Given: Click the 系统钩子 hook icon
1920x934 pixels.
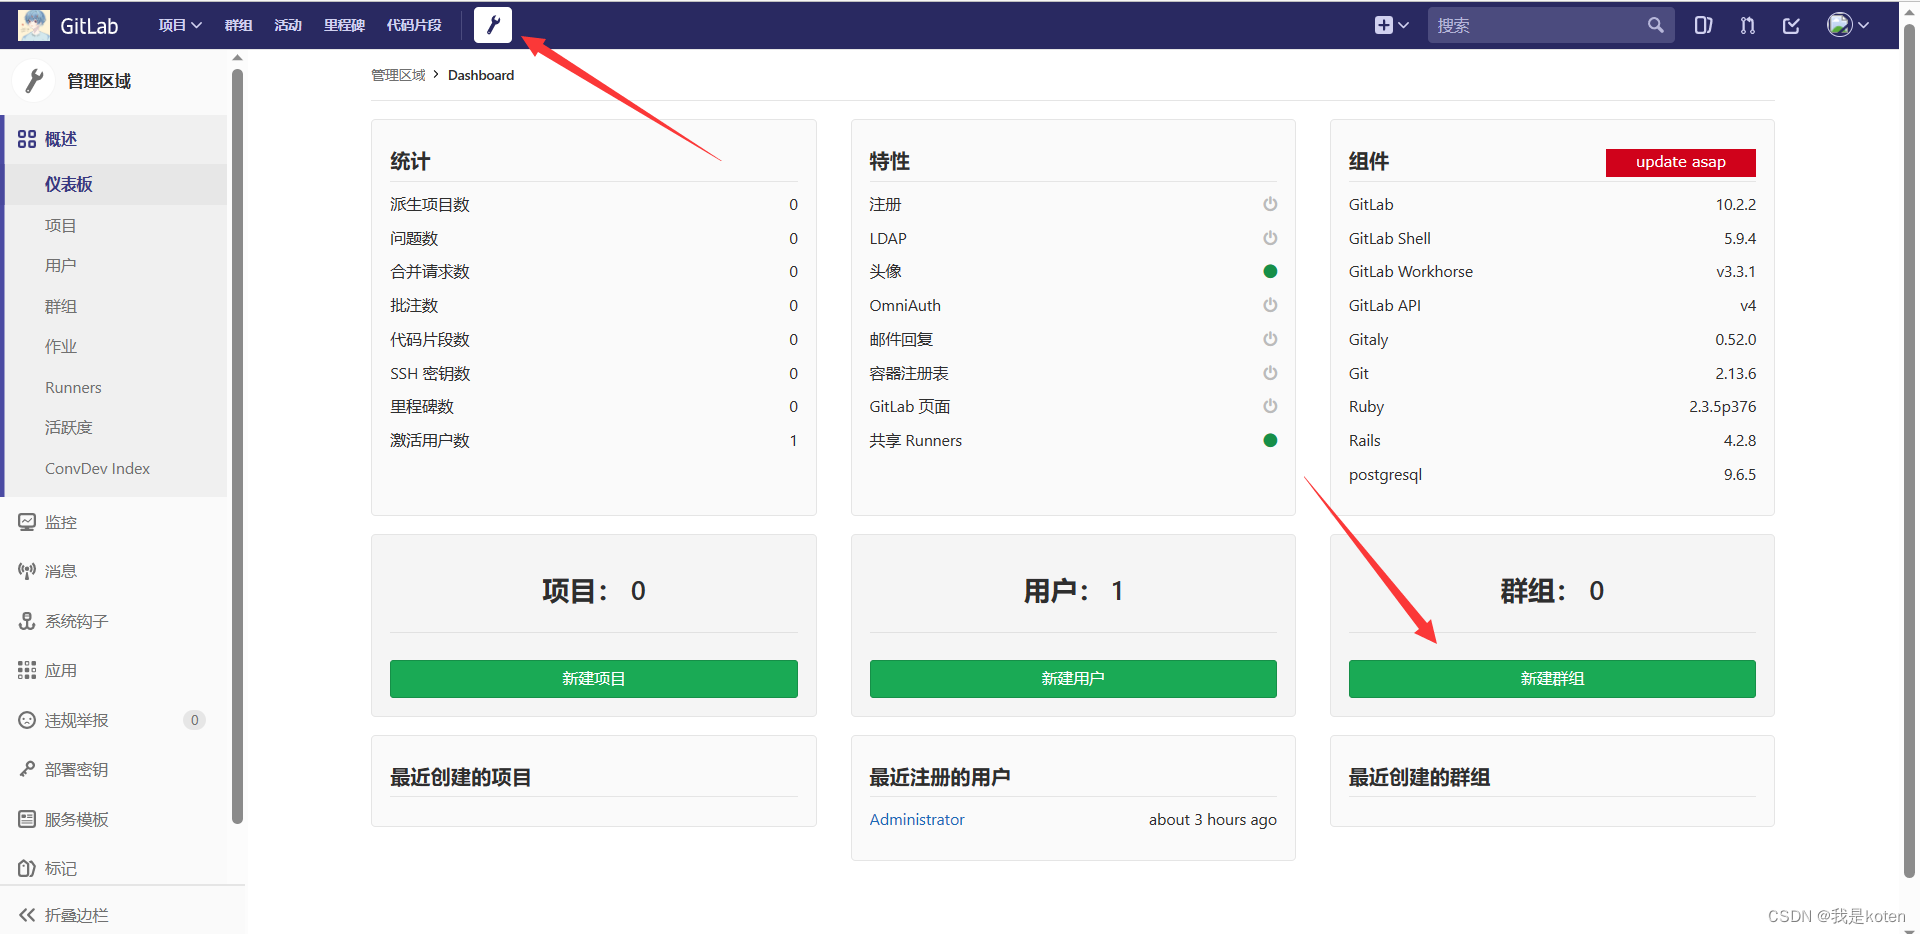Looking at the screenshot, I should [x=27, y=621].
